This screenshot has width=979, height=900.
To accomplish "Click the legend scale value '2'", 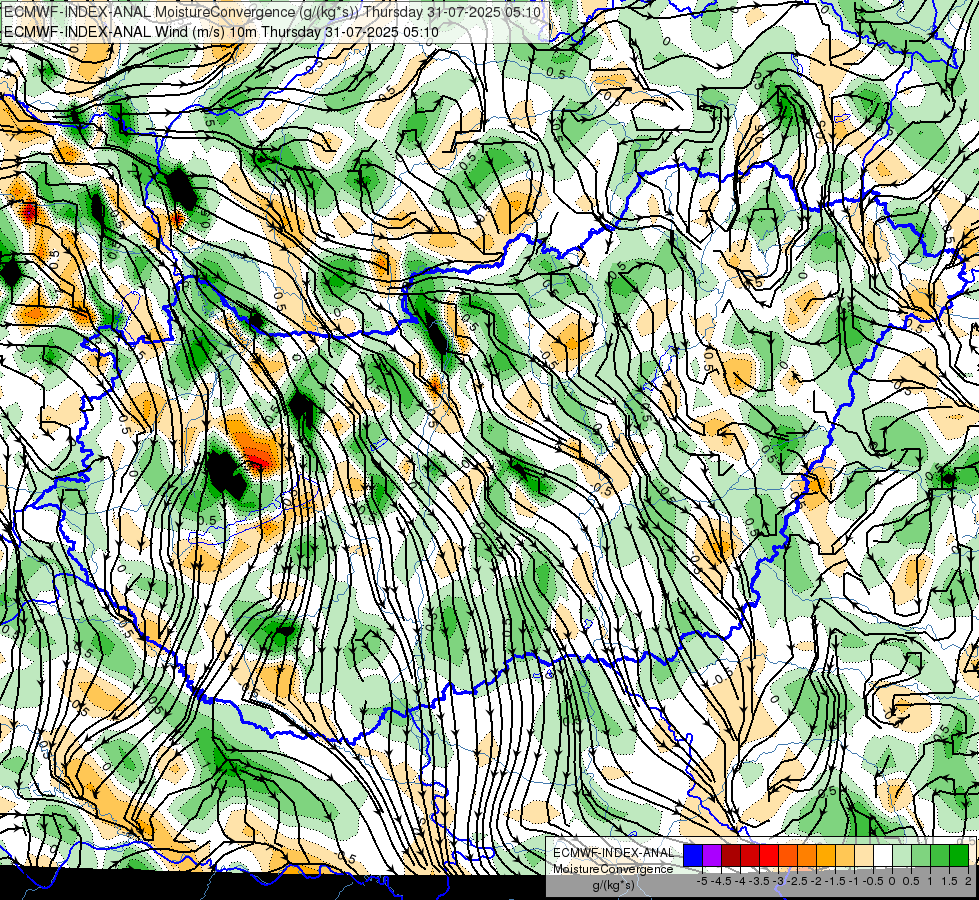I will [x=968, y=881].
